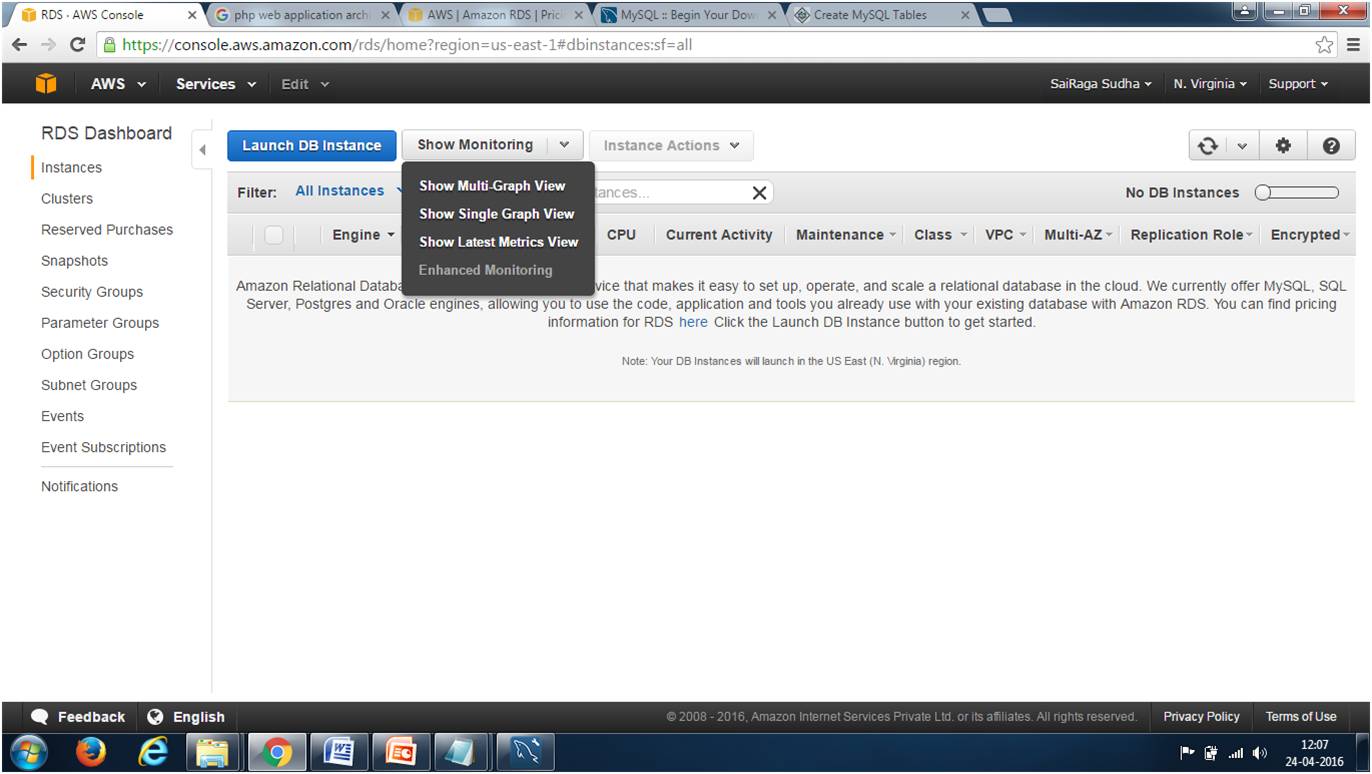Click the volume icon in system tray
The width and height of the screenshot is (1372, 774).
[1259, 753]
